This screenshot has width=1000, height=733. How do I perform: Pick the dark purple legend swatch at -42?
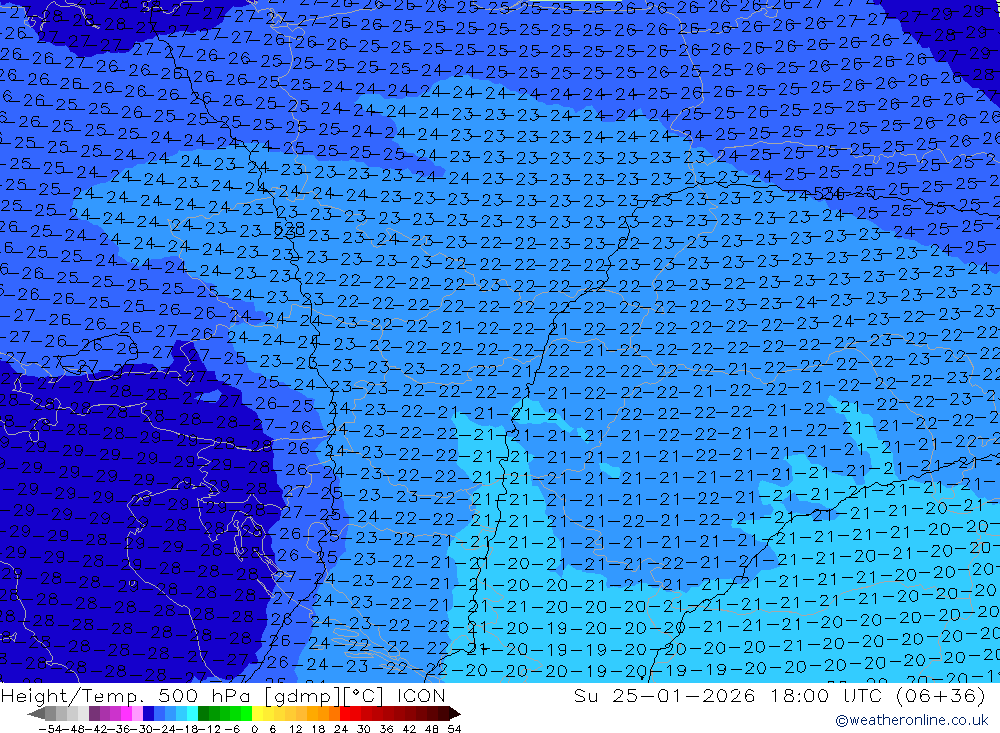point(94,714)
